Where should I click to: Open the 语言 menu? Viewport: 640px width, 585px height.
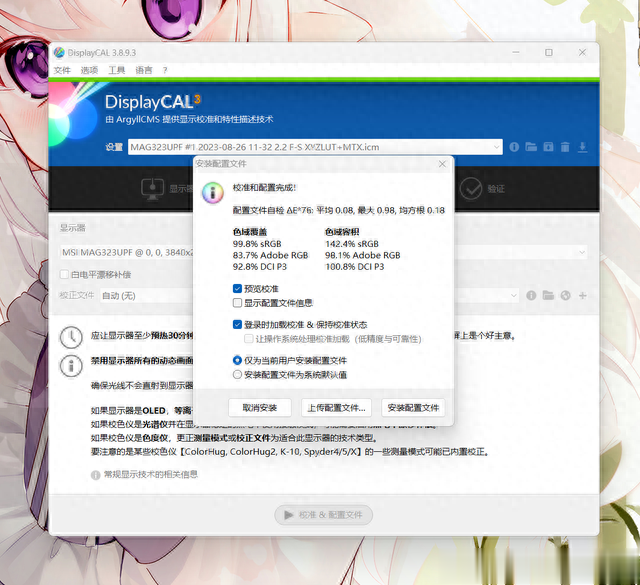coord(144,70)
